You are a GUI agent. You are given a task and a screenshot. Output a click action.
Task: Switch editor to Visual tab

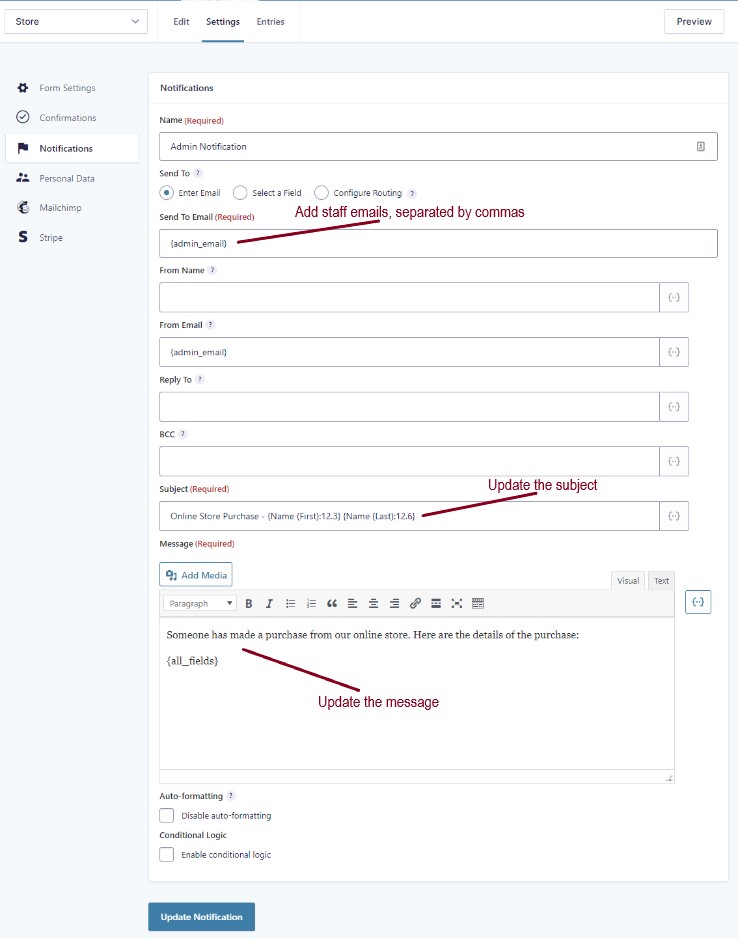pyautogui.click(x=628, y=580)
